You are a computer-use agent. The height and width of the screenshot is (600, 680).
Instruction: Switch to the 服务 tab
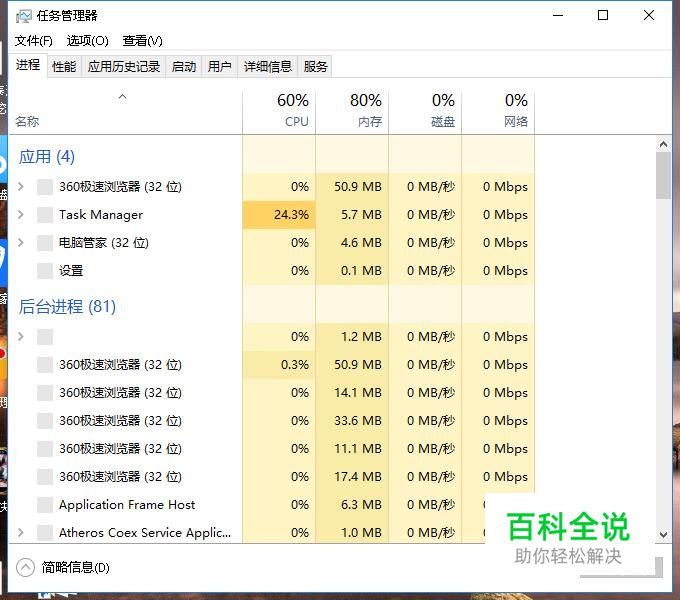coord(315,67)
